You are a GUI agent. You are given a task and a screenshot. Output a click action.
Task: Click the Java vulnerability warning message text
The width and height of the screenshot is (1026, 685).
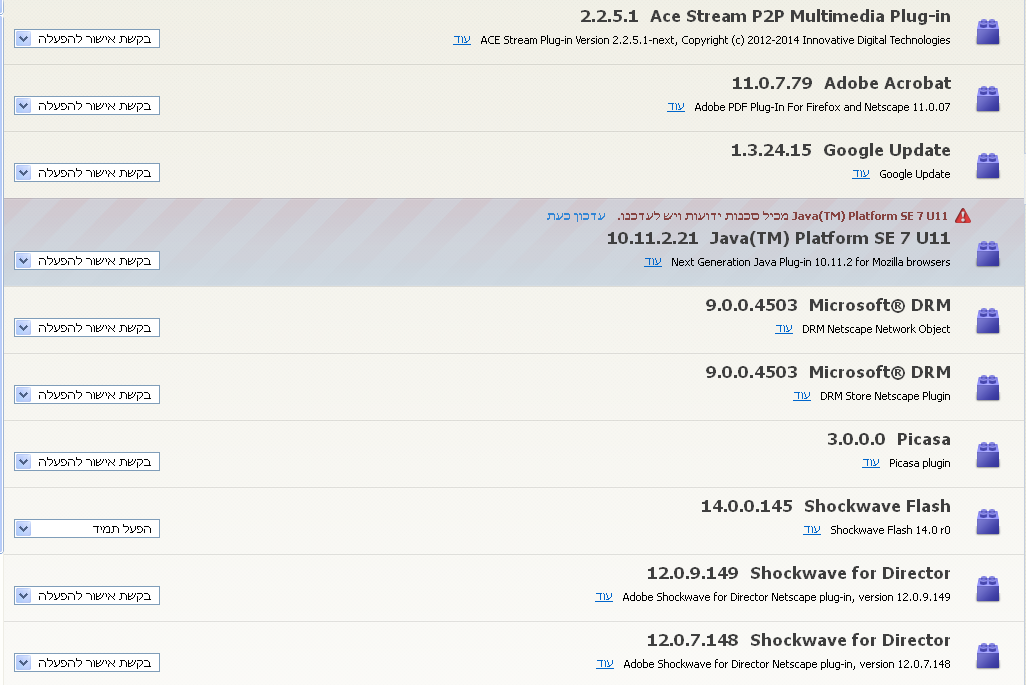click(783, 216)
